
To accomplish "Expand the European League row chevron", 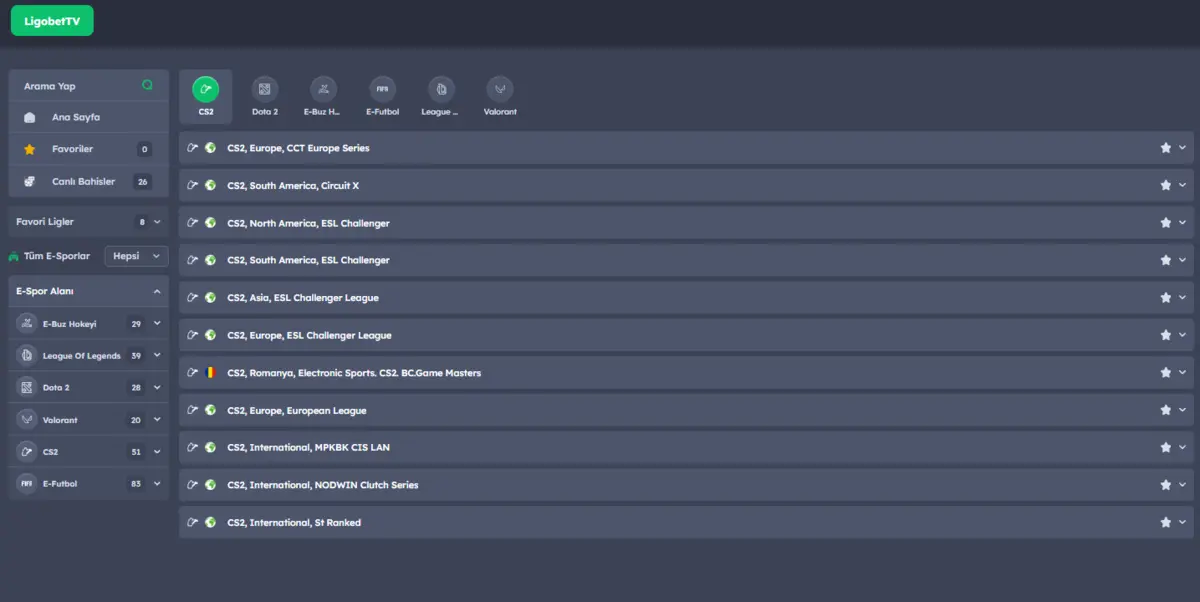I will [1182, 410].
